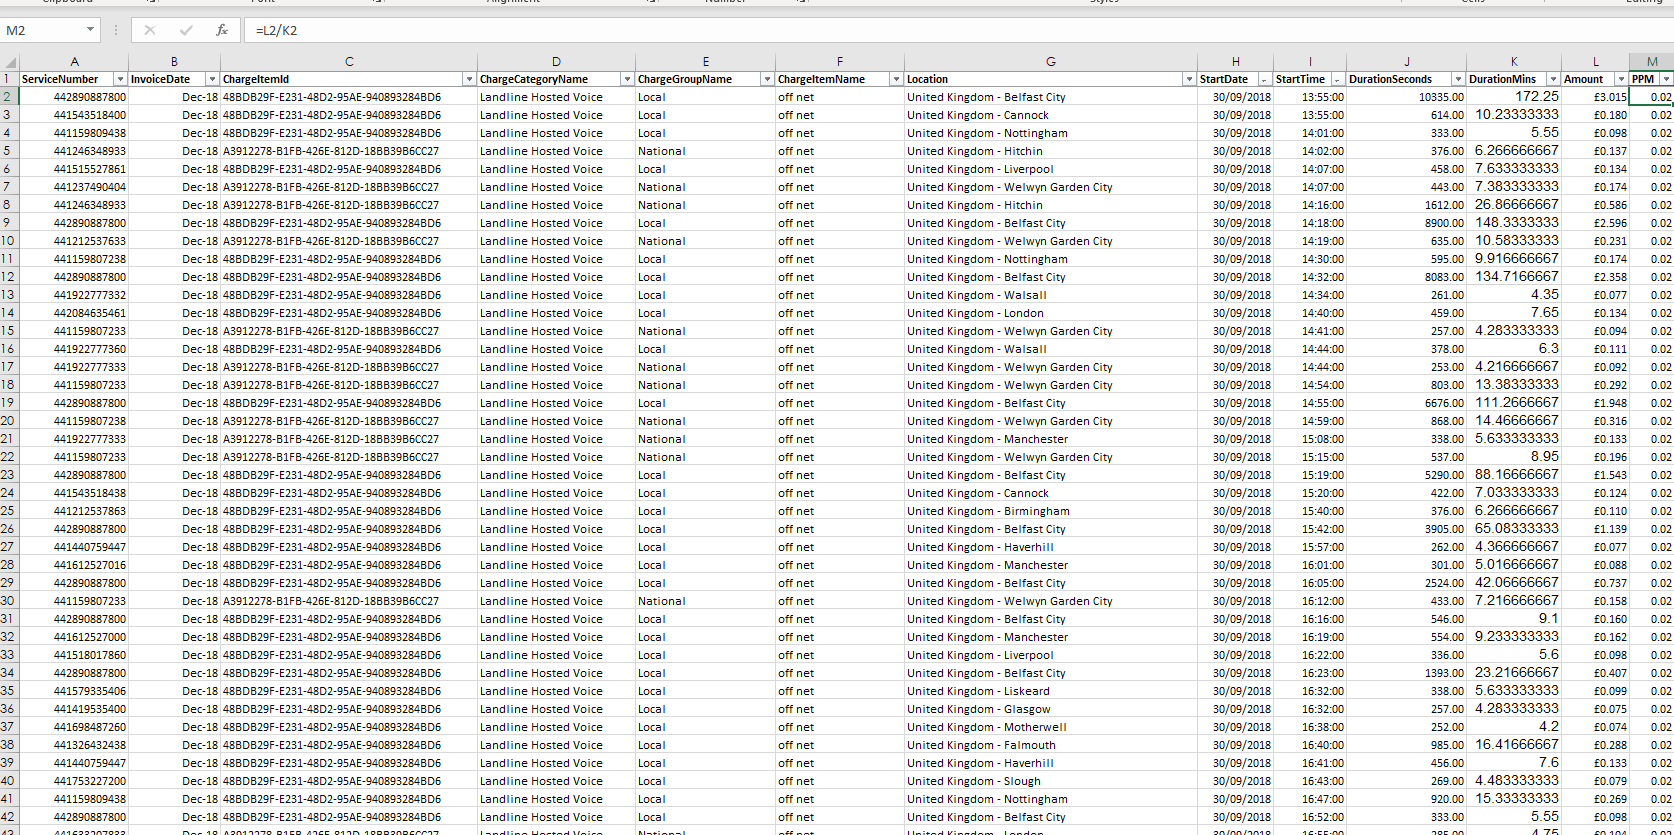Open the Insert Function fx icon
The image size is (1674, 835).
click(x=222, y=30)
